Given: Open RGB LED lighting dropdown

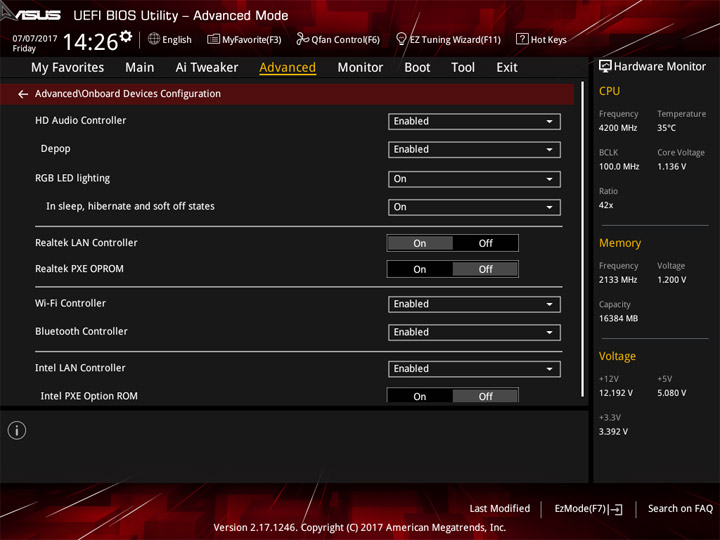Looking at the screenshot, I should tap(474, 179).
